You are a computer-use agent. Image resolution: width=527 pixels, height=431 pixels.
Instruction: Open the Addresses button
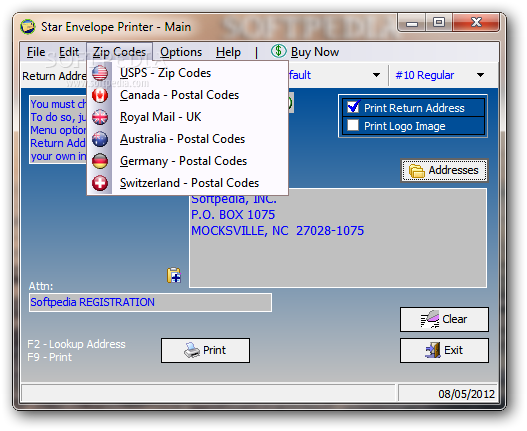pos(444,170)
